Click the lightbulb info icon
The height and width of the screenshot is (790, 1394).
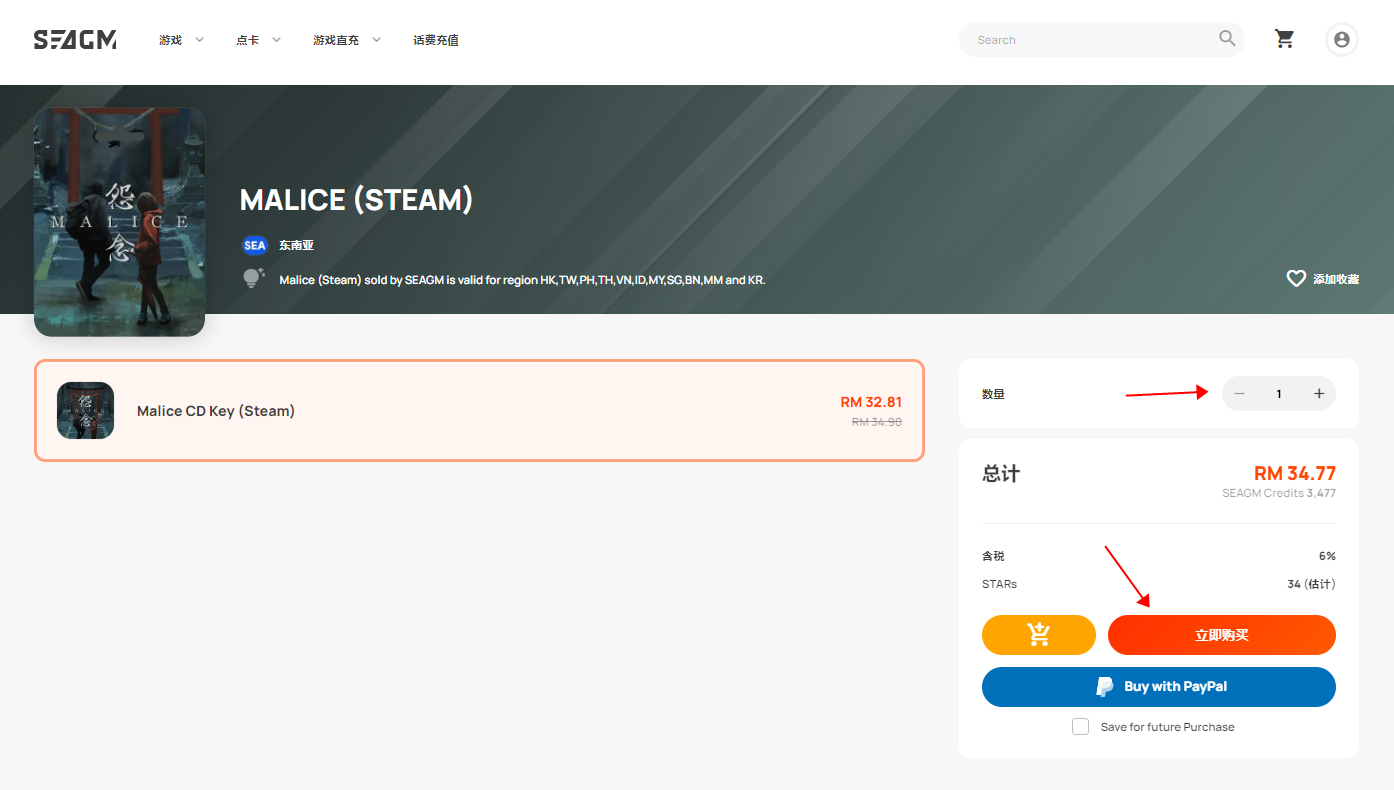click(x=253, y=278)
